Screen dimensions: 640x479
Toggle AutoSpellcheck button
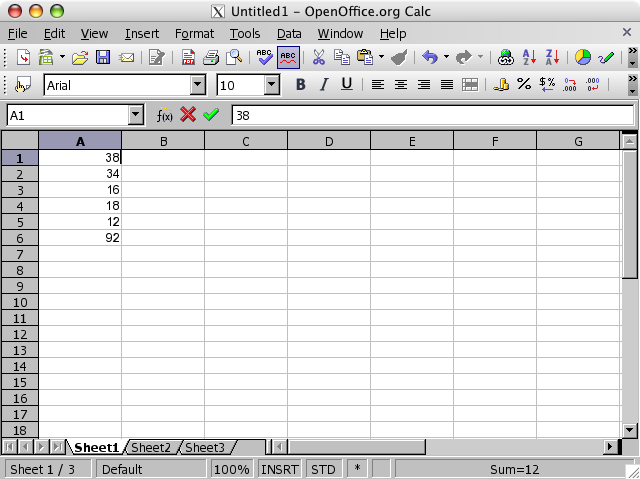(288, 58)
